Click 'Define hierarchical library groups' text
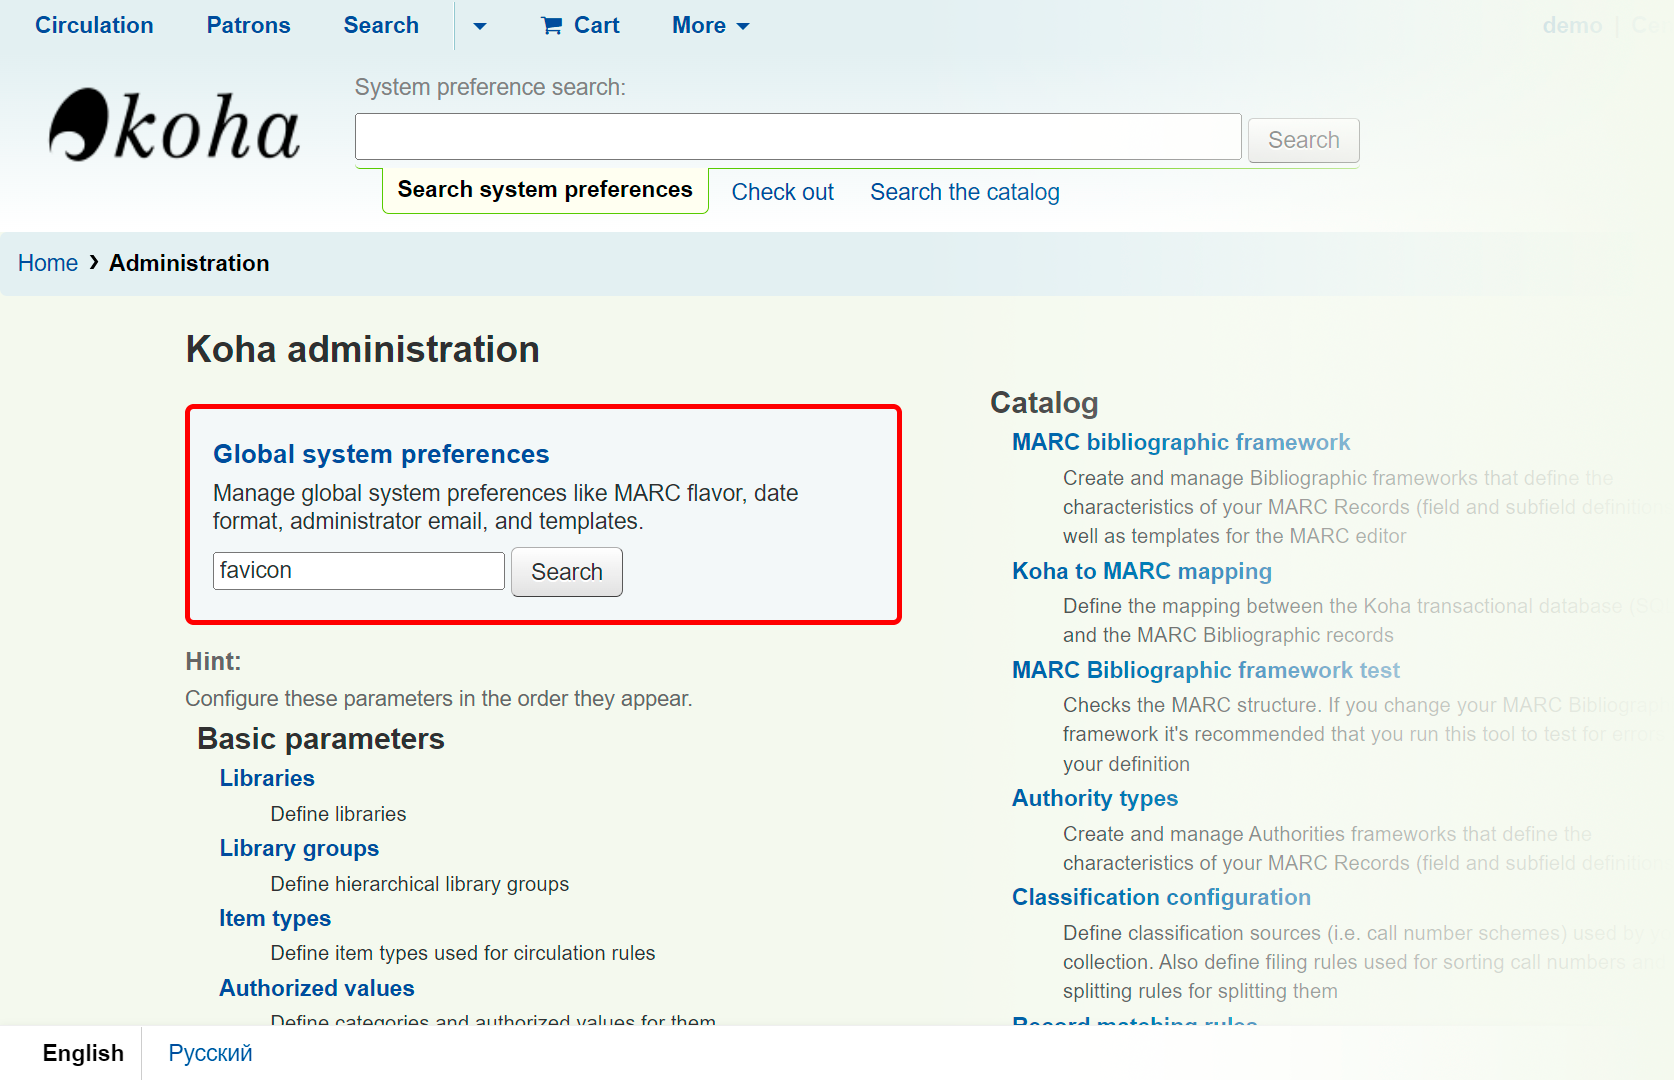This screenshot has height=1080, width=1674. tap(419, 884)
